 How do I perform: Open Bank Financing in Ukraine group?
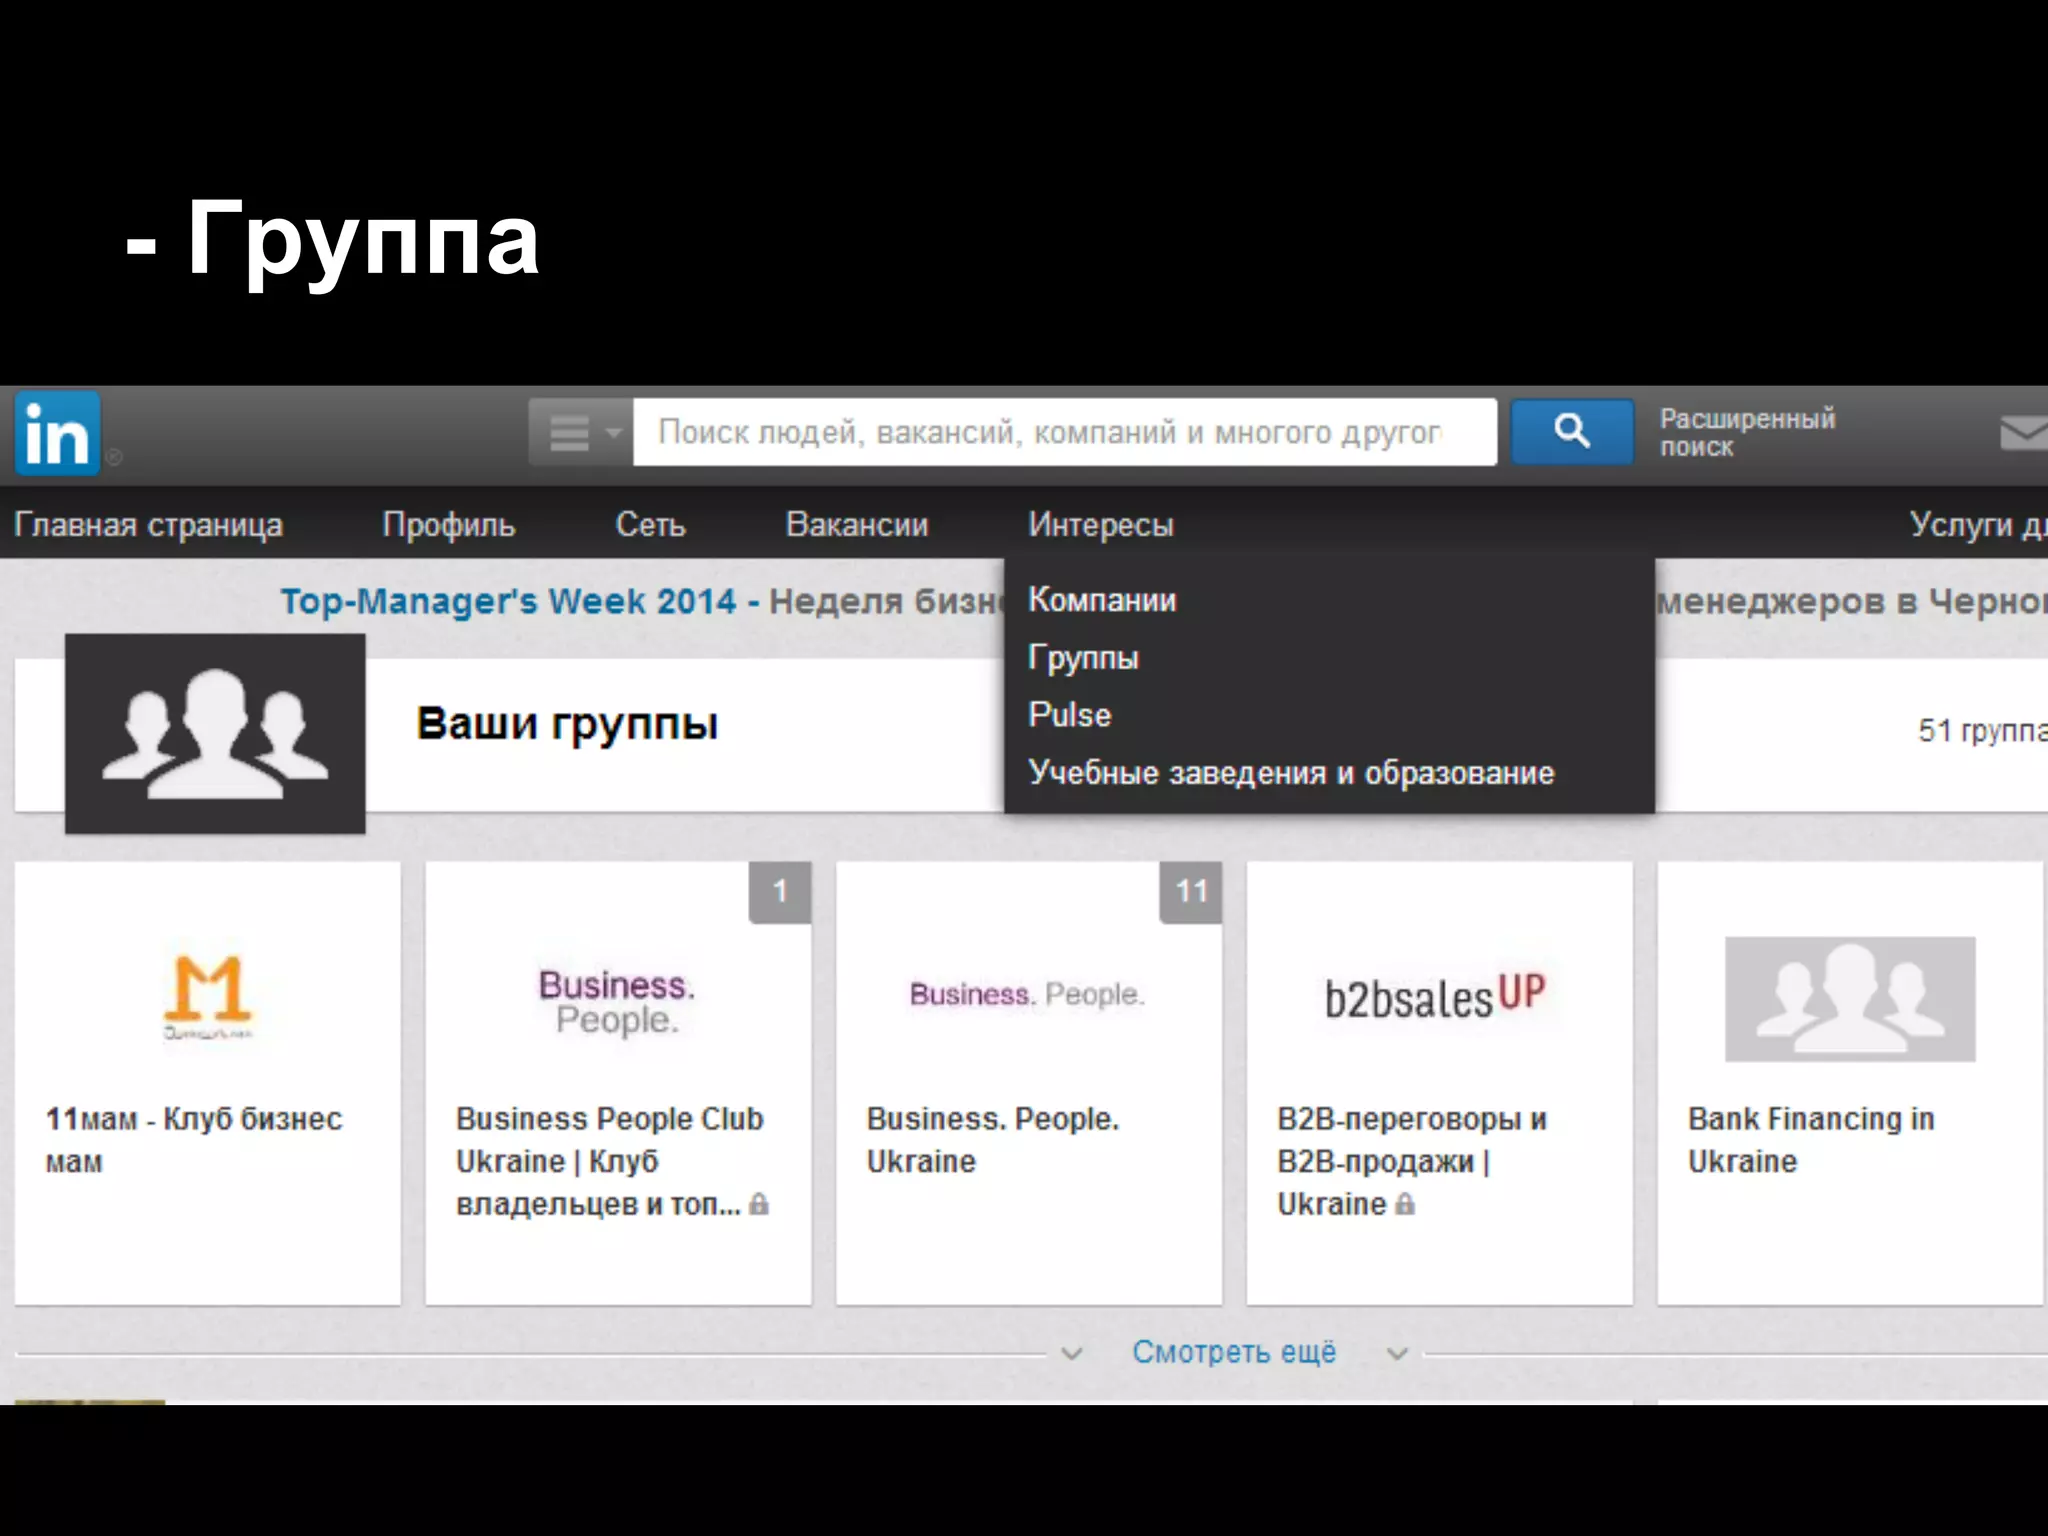1811,1140
